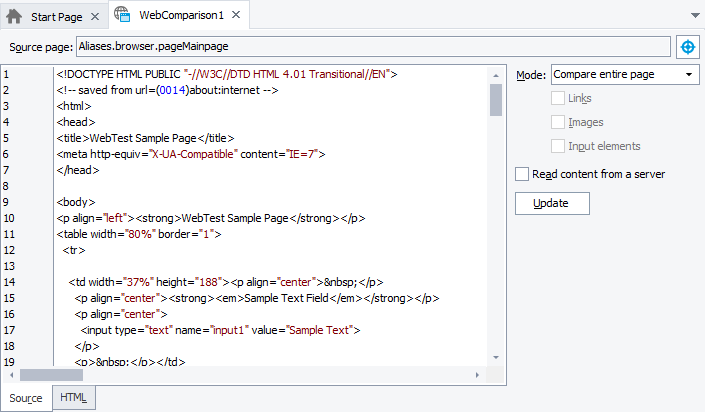Click the WebComparison1 globe tab icon
705x412 pixels.
[x=122, y=16]
